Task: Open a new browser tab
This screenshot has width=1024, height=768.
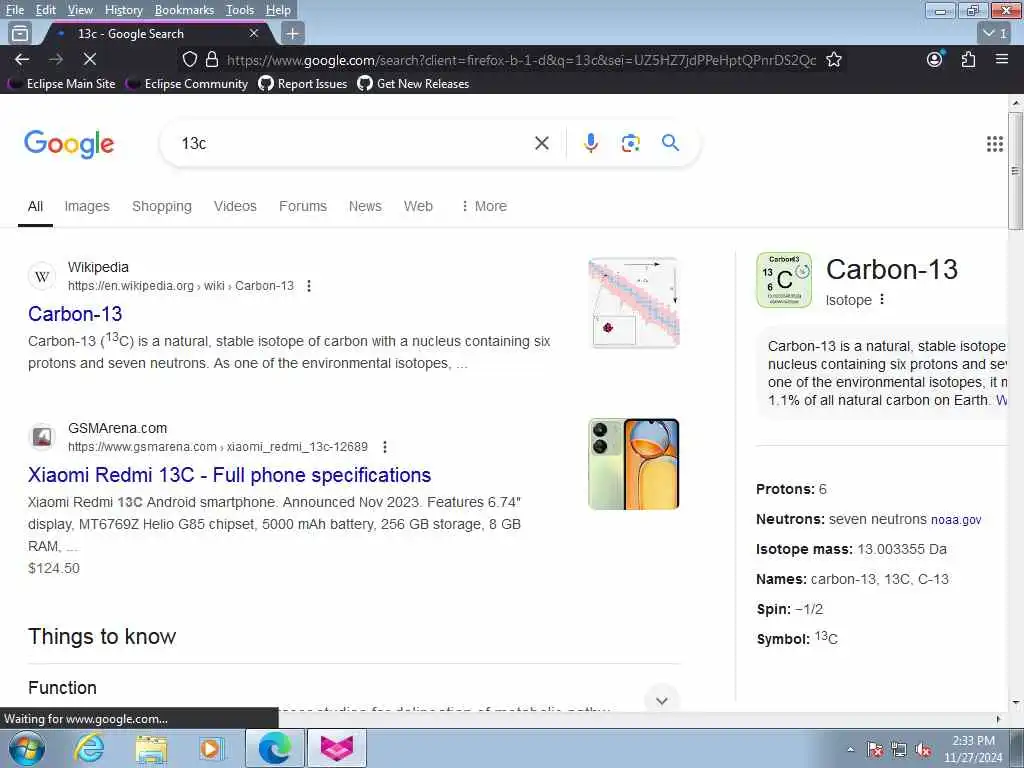Action: [292, 33]
